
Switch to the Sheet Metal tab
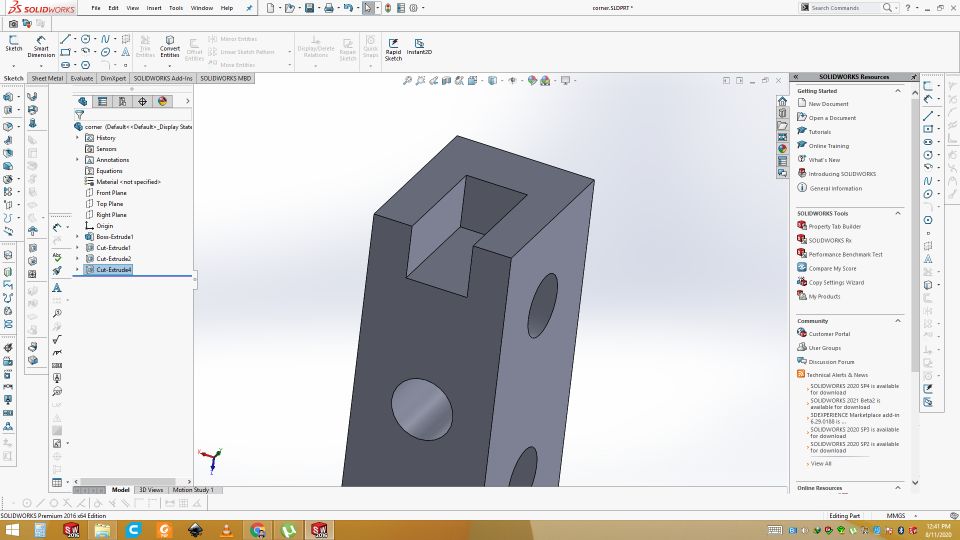click(47, 78)
